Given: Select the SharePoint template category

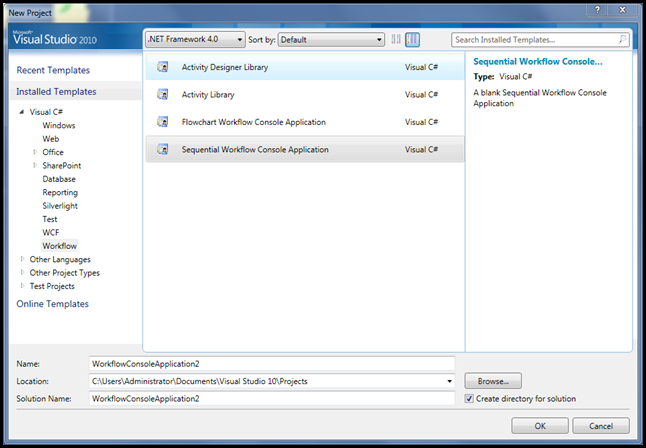Looking at the screenshot, I should tap(62, 166).
